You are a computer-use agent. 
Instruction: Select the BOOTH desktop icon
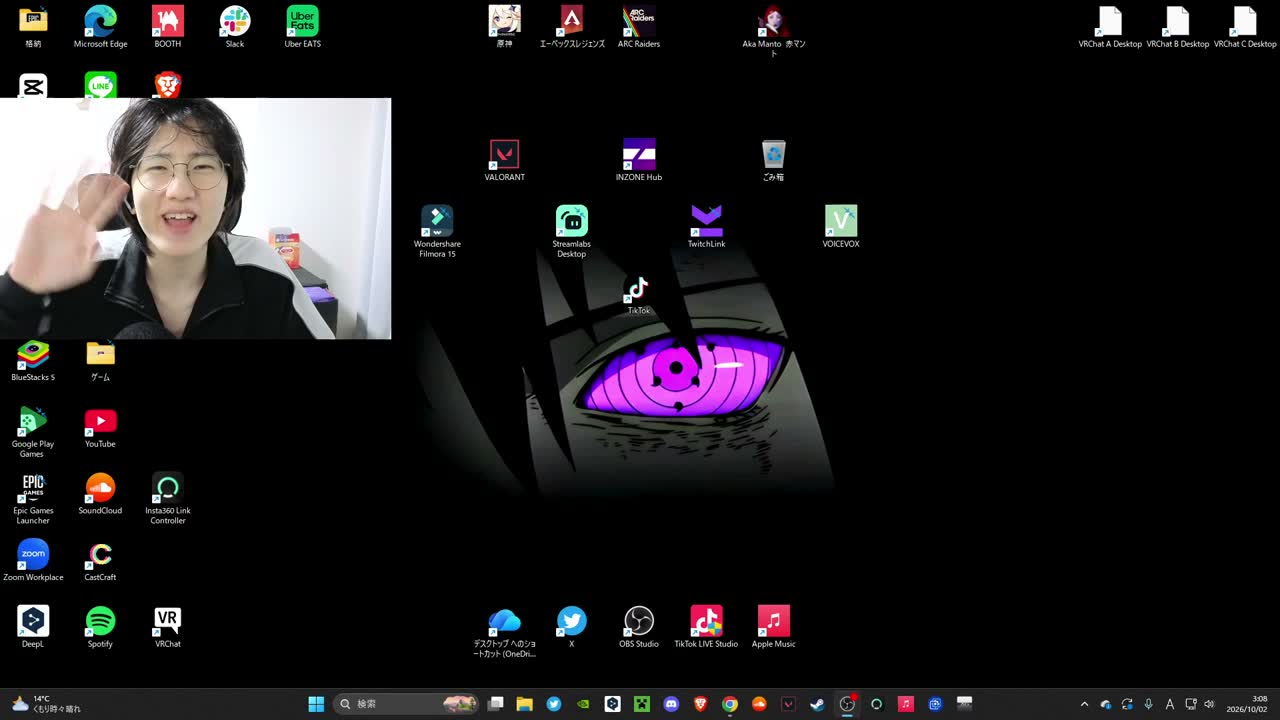168,27
